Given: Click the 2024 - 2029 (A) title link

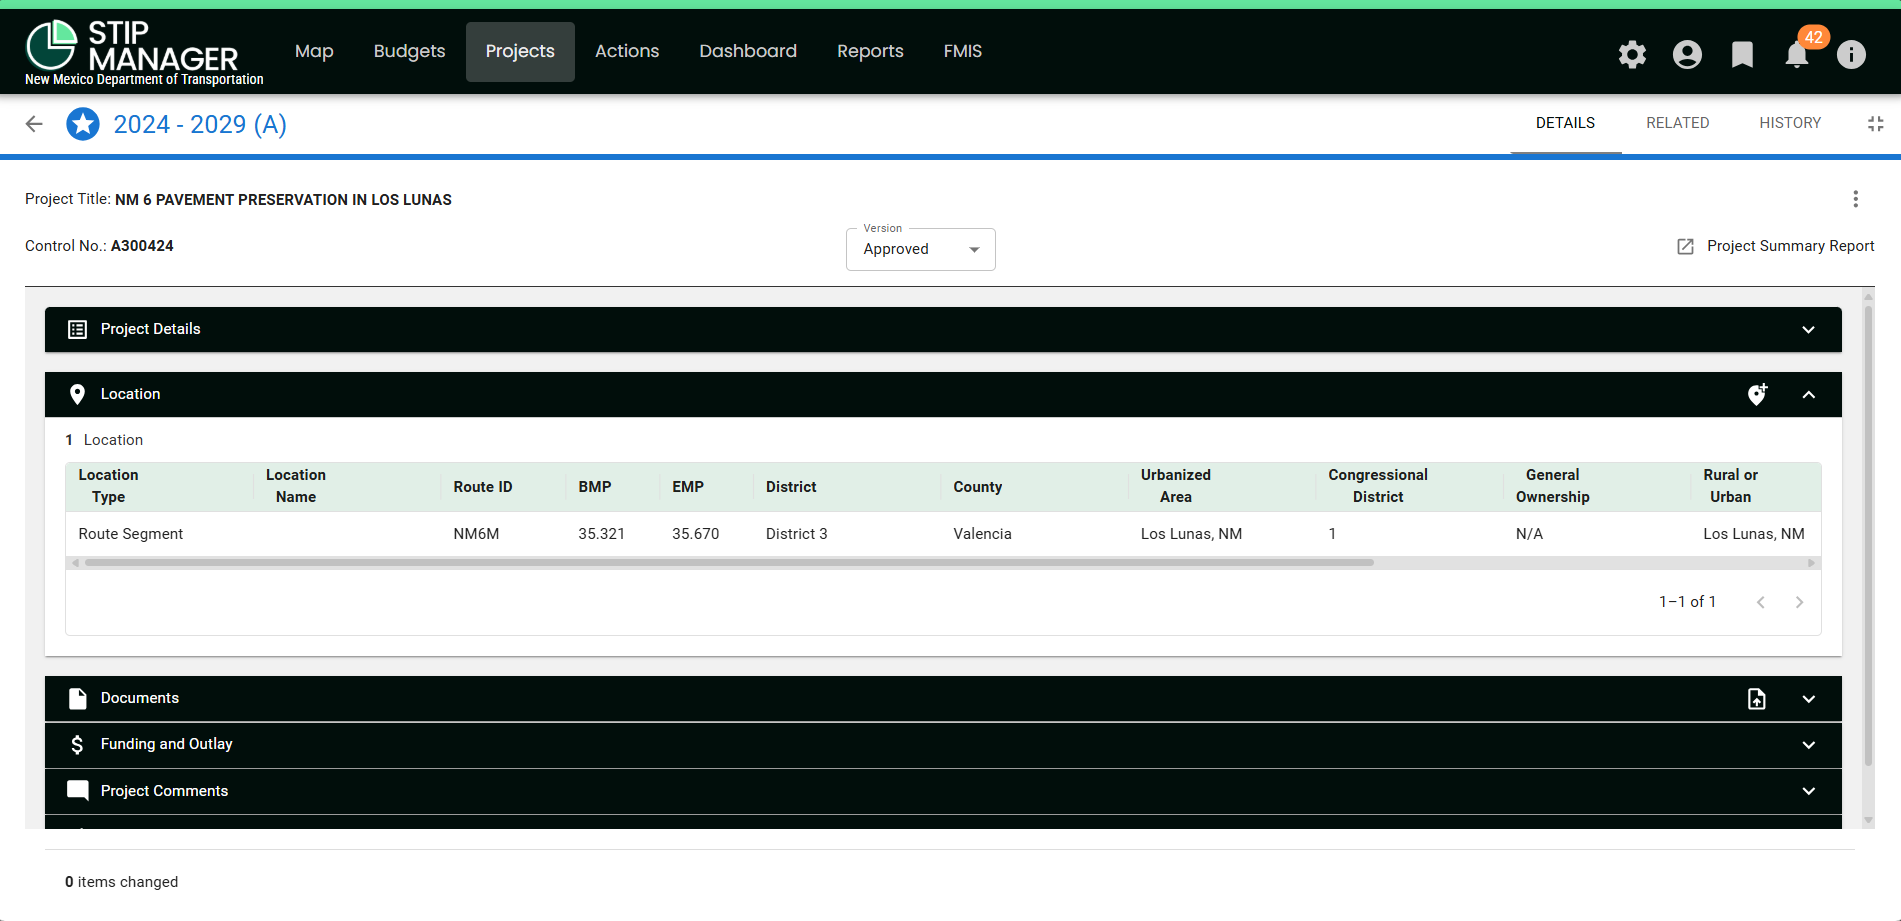Looking at the screenshot, I should pyautogui.click(x=200, y=124).
